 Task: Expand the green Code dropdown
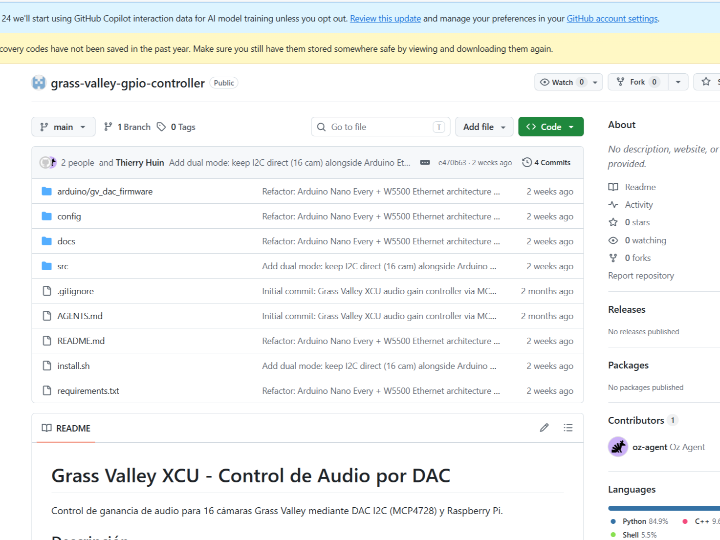tap(550, 127)
